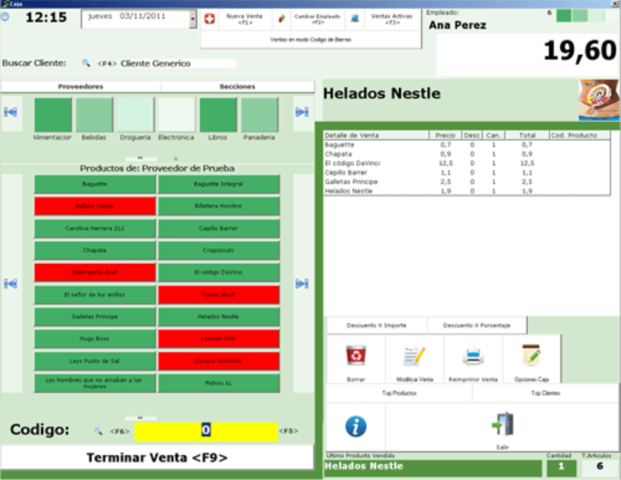Select the Alimentacion section swatch
The width and height of the screenshot is (621, 480).
coord(53,115)
